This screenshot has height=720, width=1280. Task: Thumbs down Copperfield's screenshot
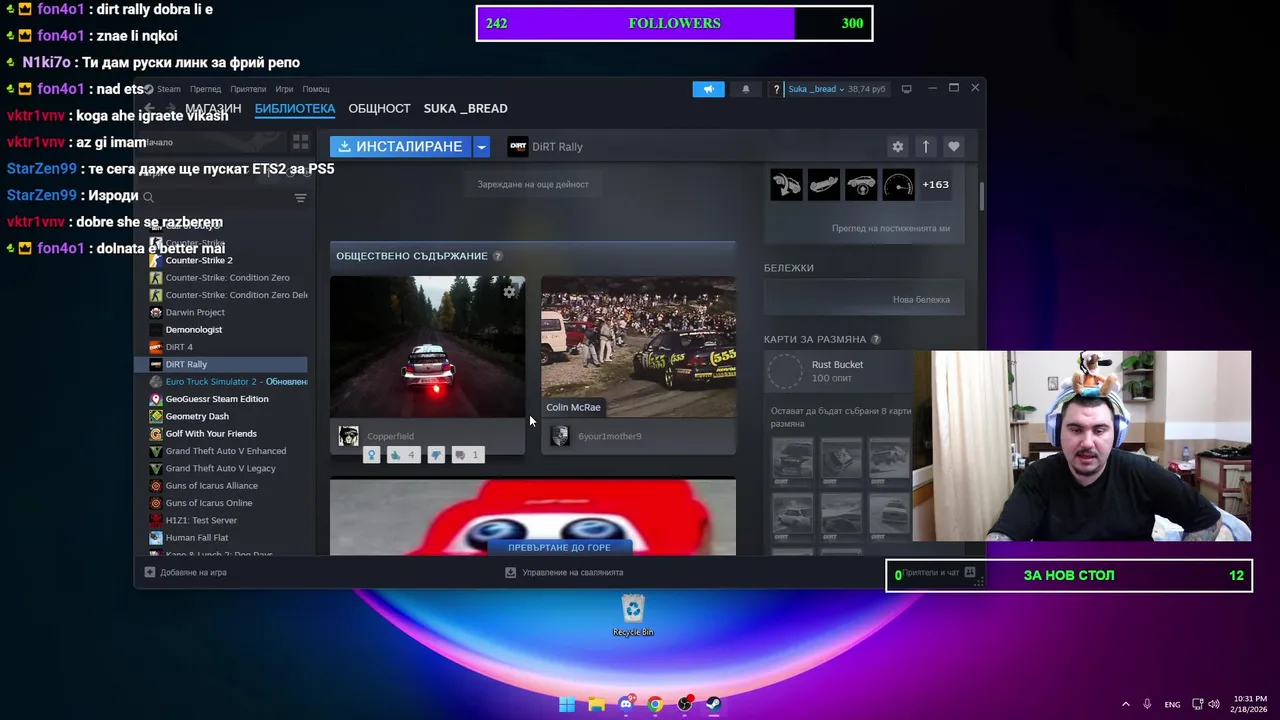pyautogui.click(x=436, y=455)
